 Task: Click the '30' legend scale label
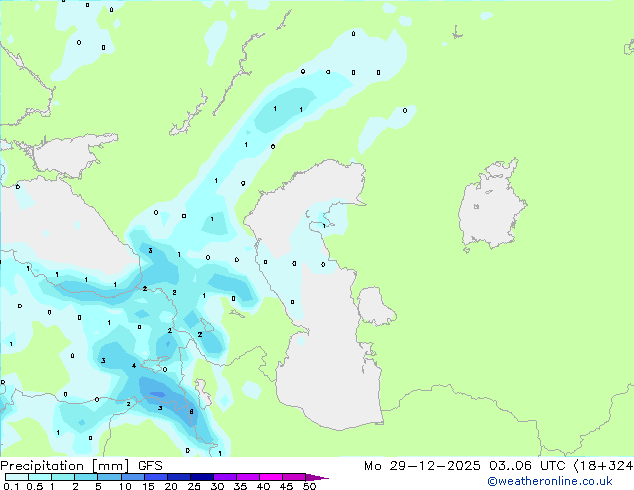pyautogui.click(x=217, y=486)
